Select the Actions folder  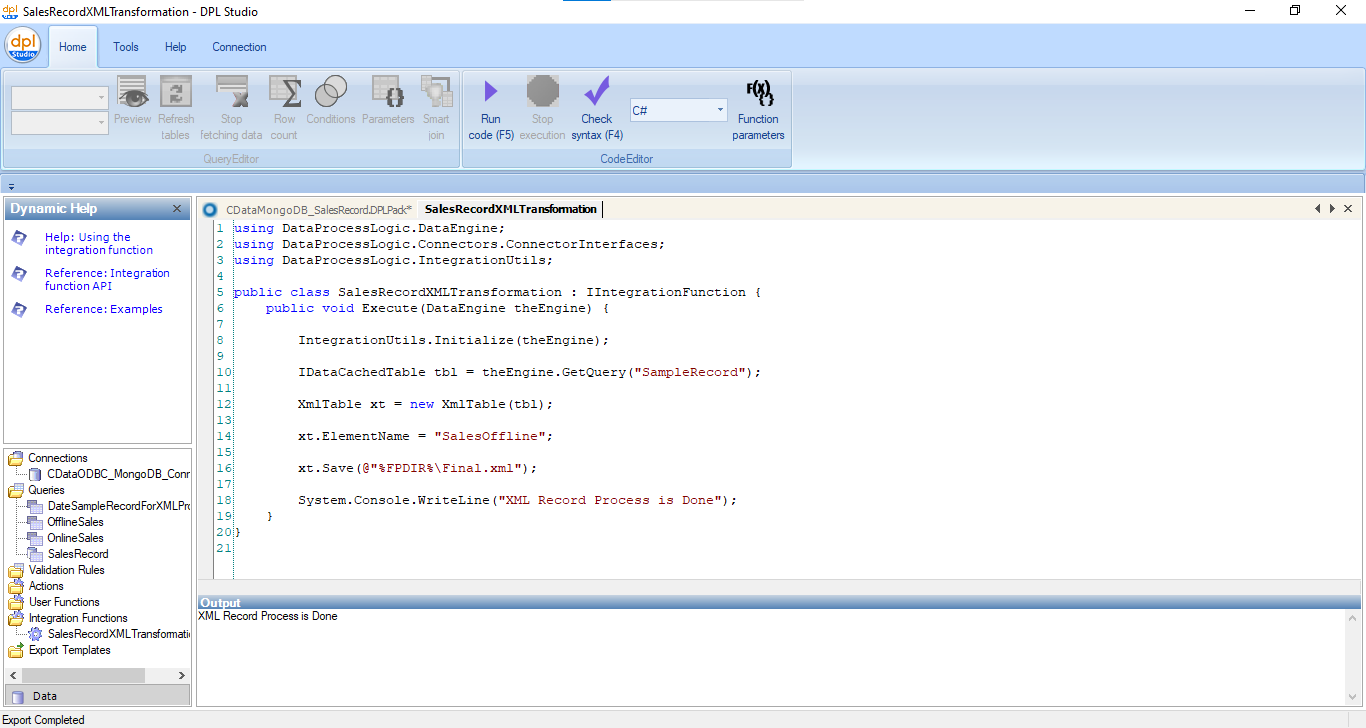tap(46, 586)
